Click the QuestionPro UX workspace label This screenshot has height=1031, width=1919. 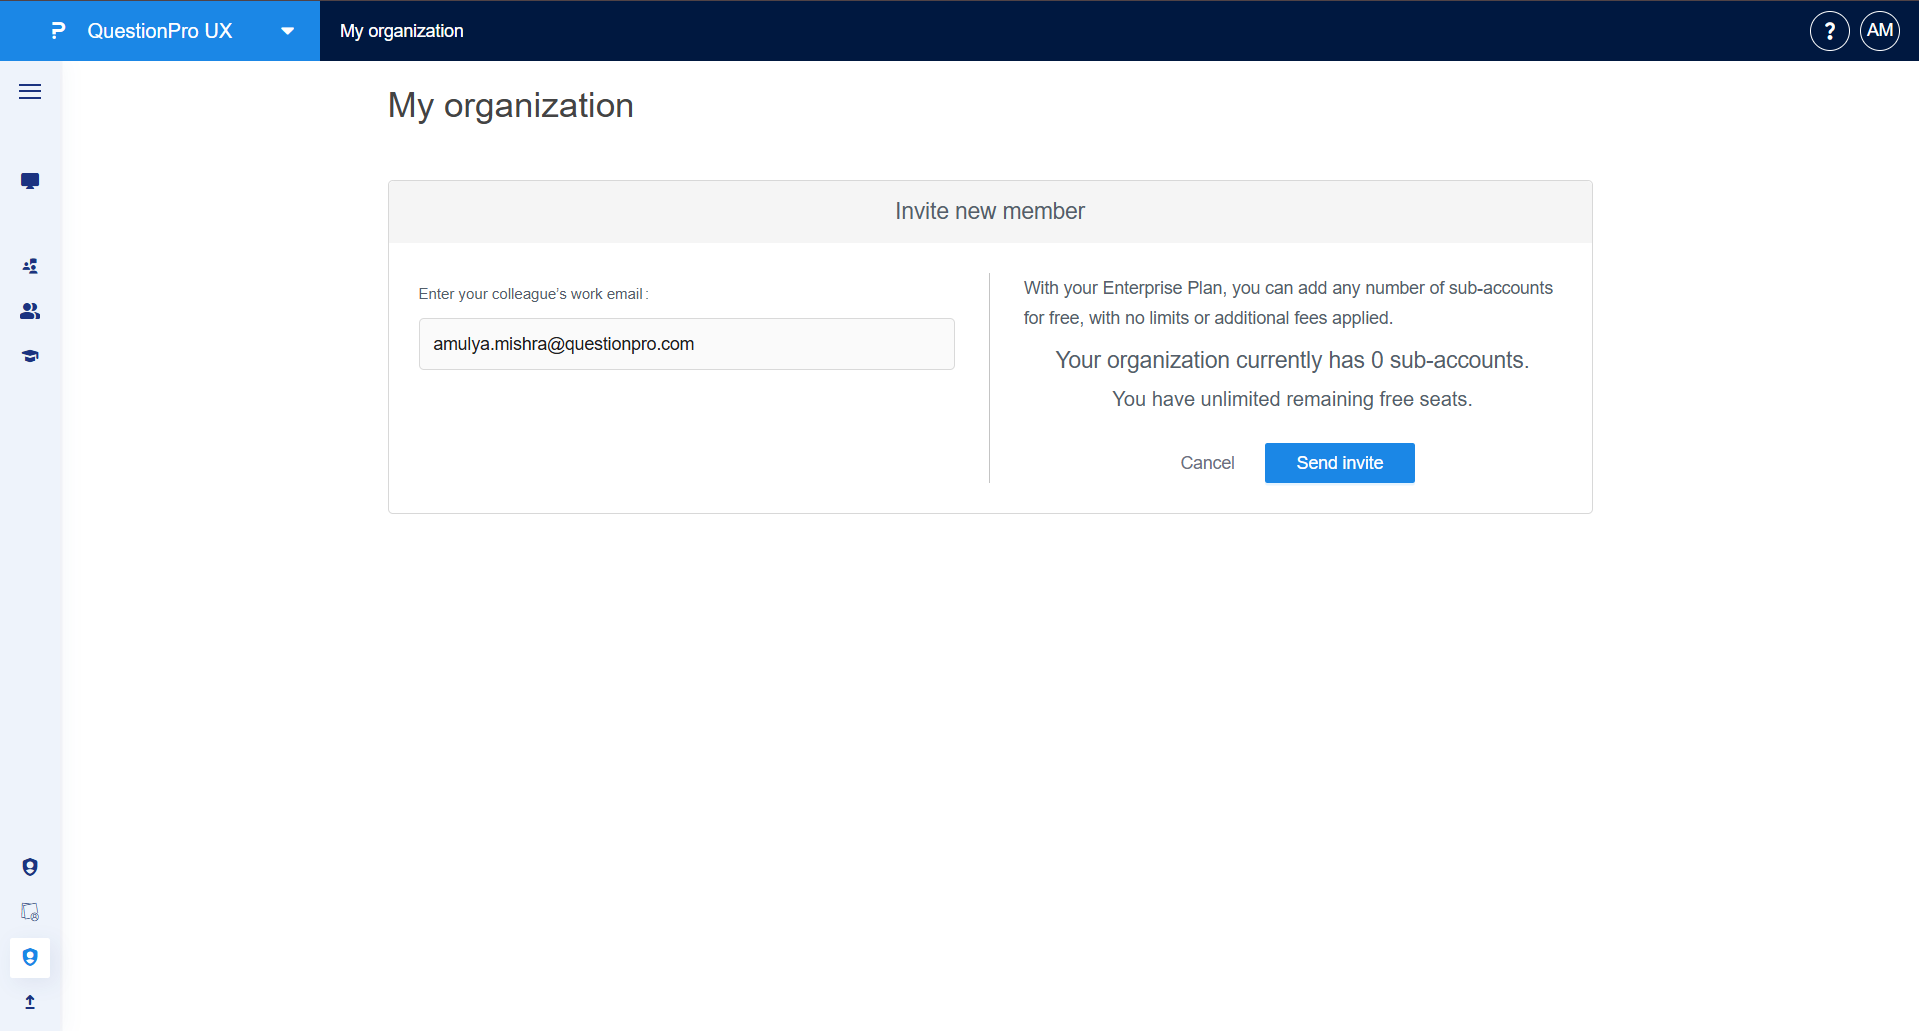point(160,30)
